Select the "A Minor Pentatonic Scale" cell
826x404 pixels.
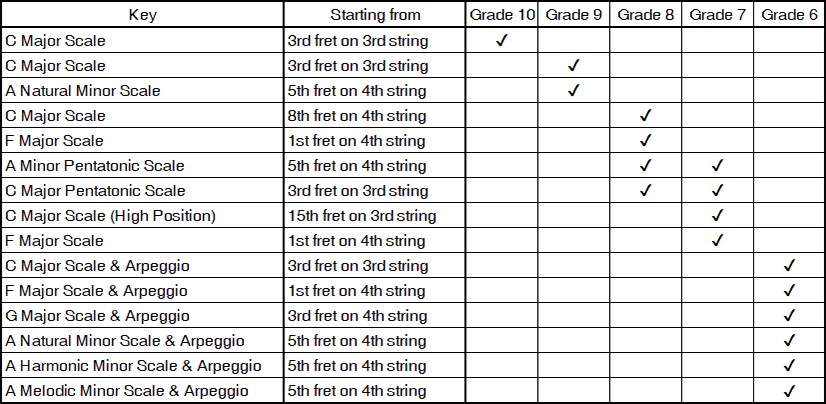[x=95, y=166]
